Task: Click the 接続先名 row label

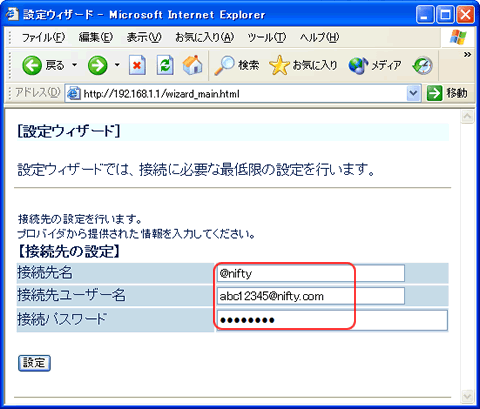Action: [45, 273]
